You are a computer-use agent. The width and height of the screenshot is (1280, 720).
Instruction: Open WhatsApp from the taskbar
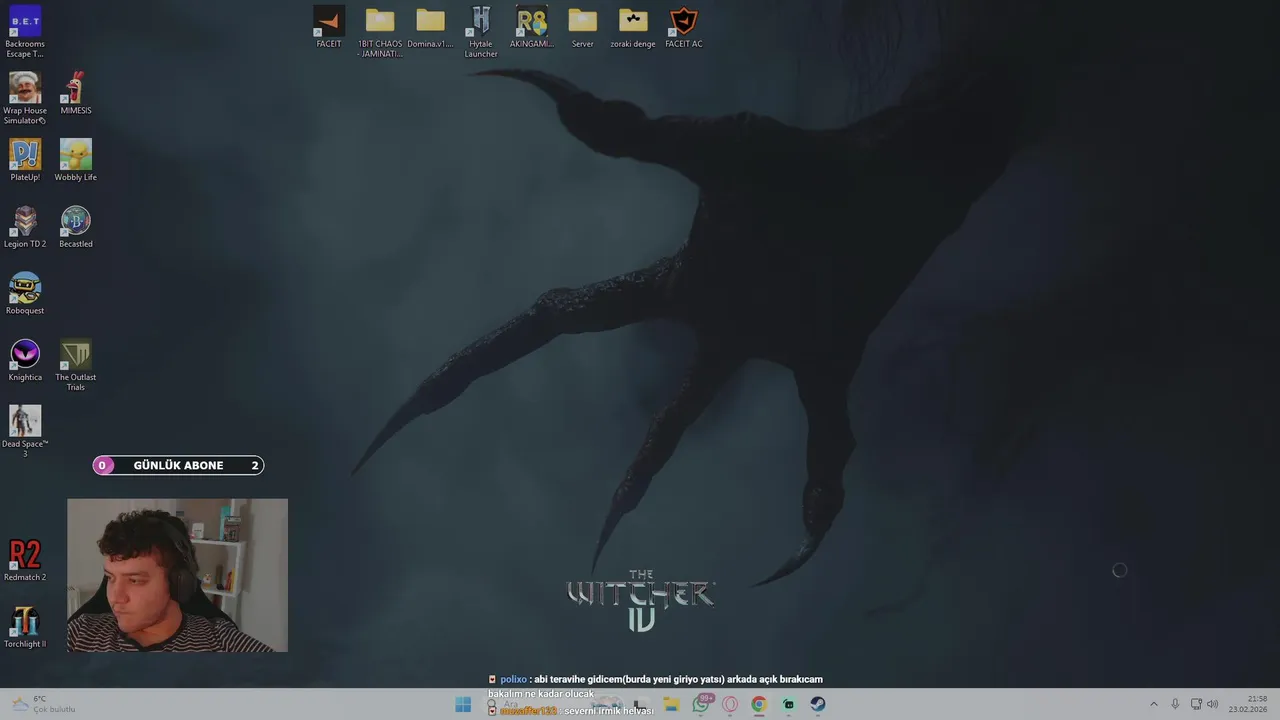pyautogui.click(x=702, y=704)
